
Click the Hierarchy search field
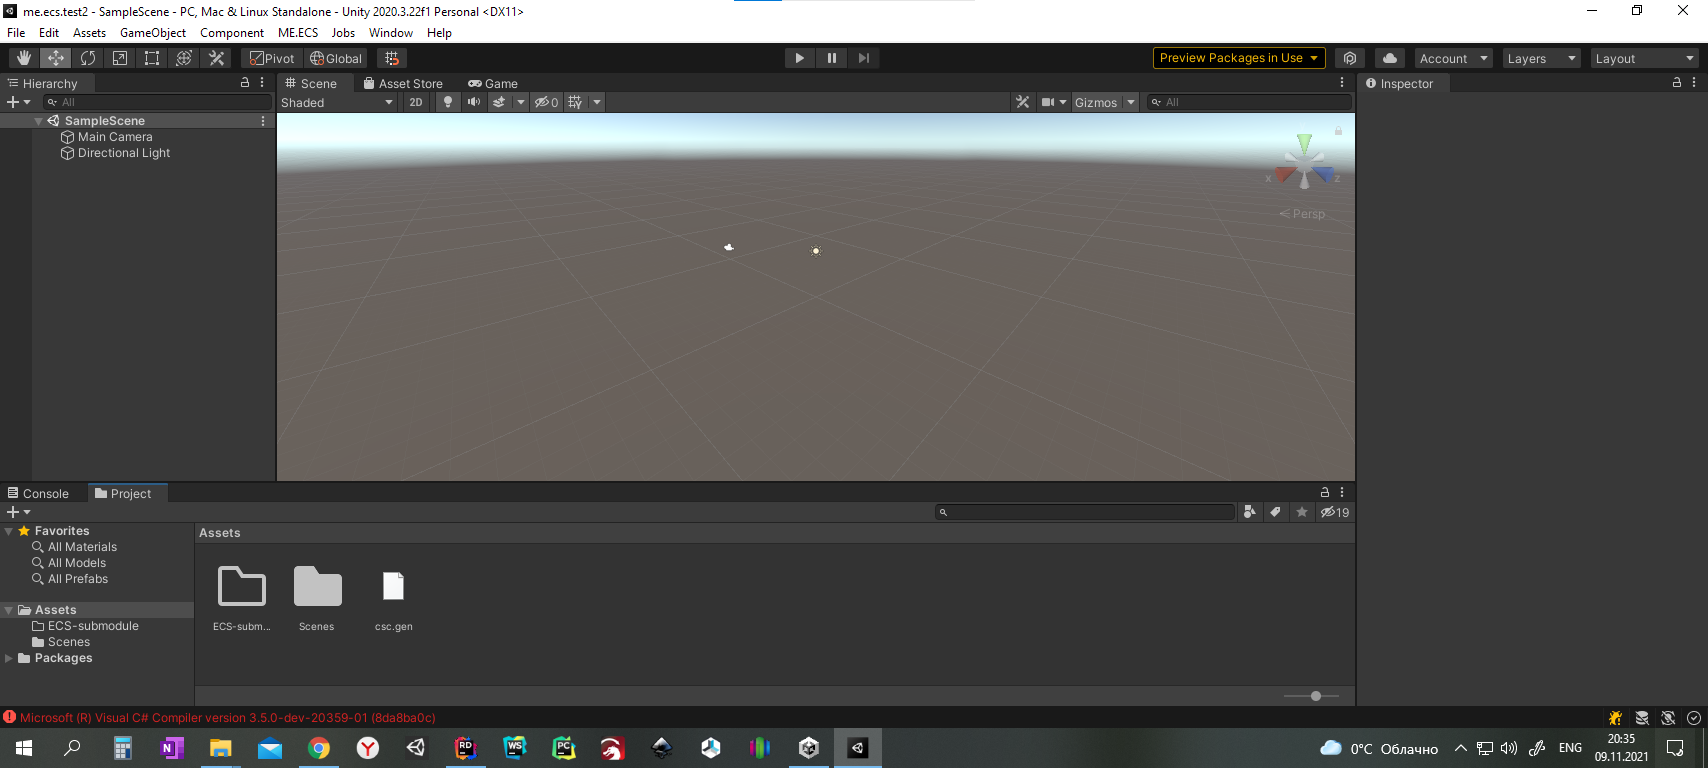157,102
